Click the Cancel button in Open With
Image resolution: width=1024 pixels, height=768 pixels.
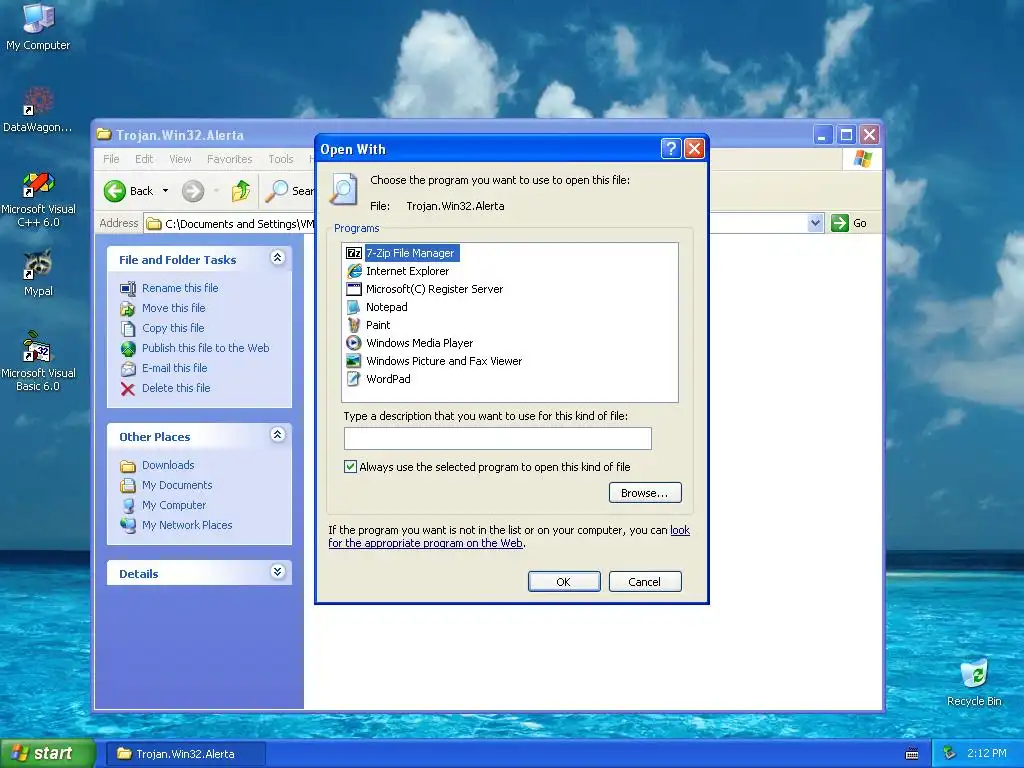[645, 582]
